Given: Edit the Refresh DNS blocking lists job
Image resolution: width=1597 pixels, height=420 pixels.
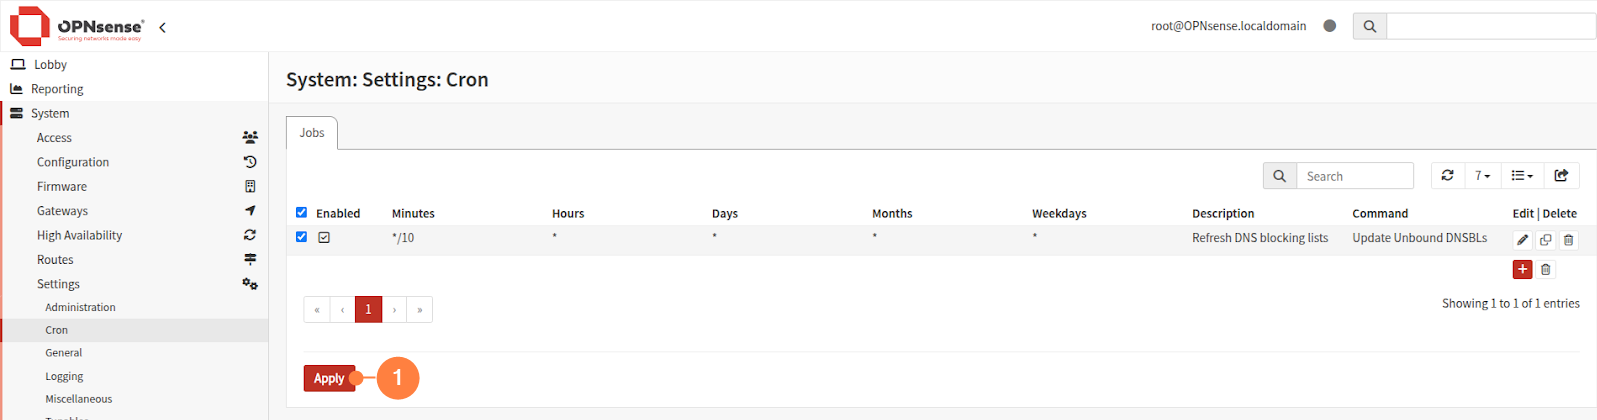Looking at the screenshot, I should click(1522, 240).
